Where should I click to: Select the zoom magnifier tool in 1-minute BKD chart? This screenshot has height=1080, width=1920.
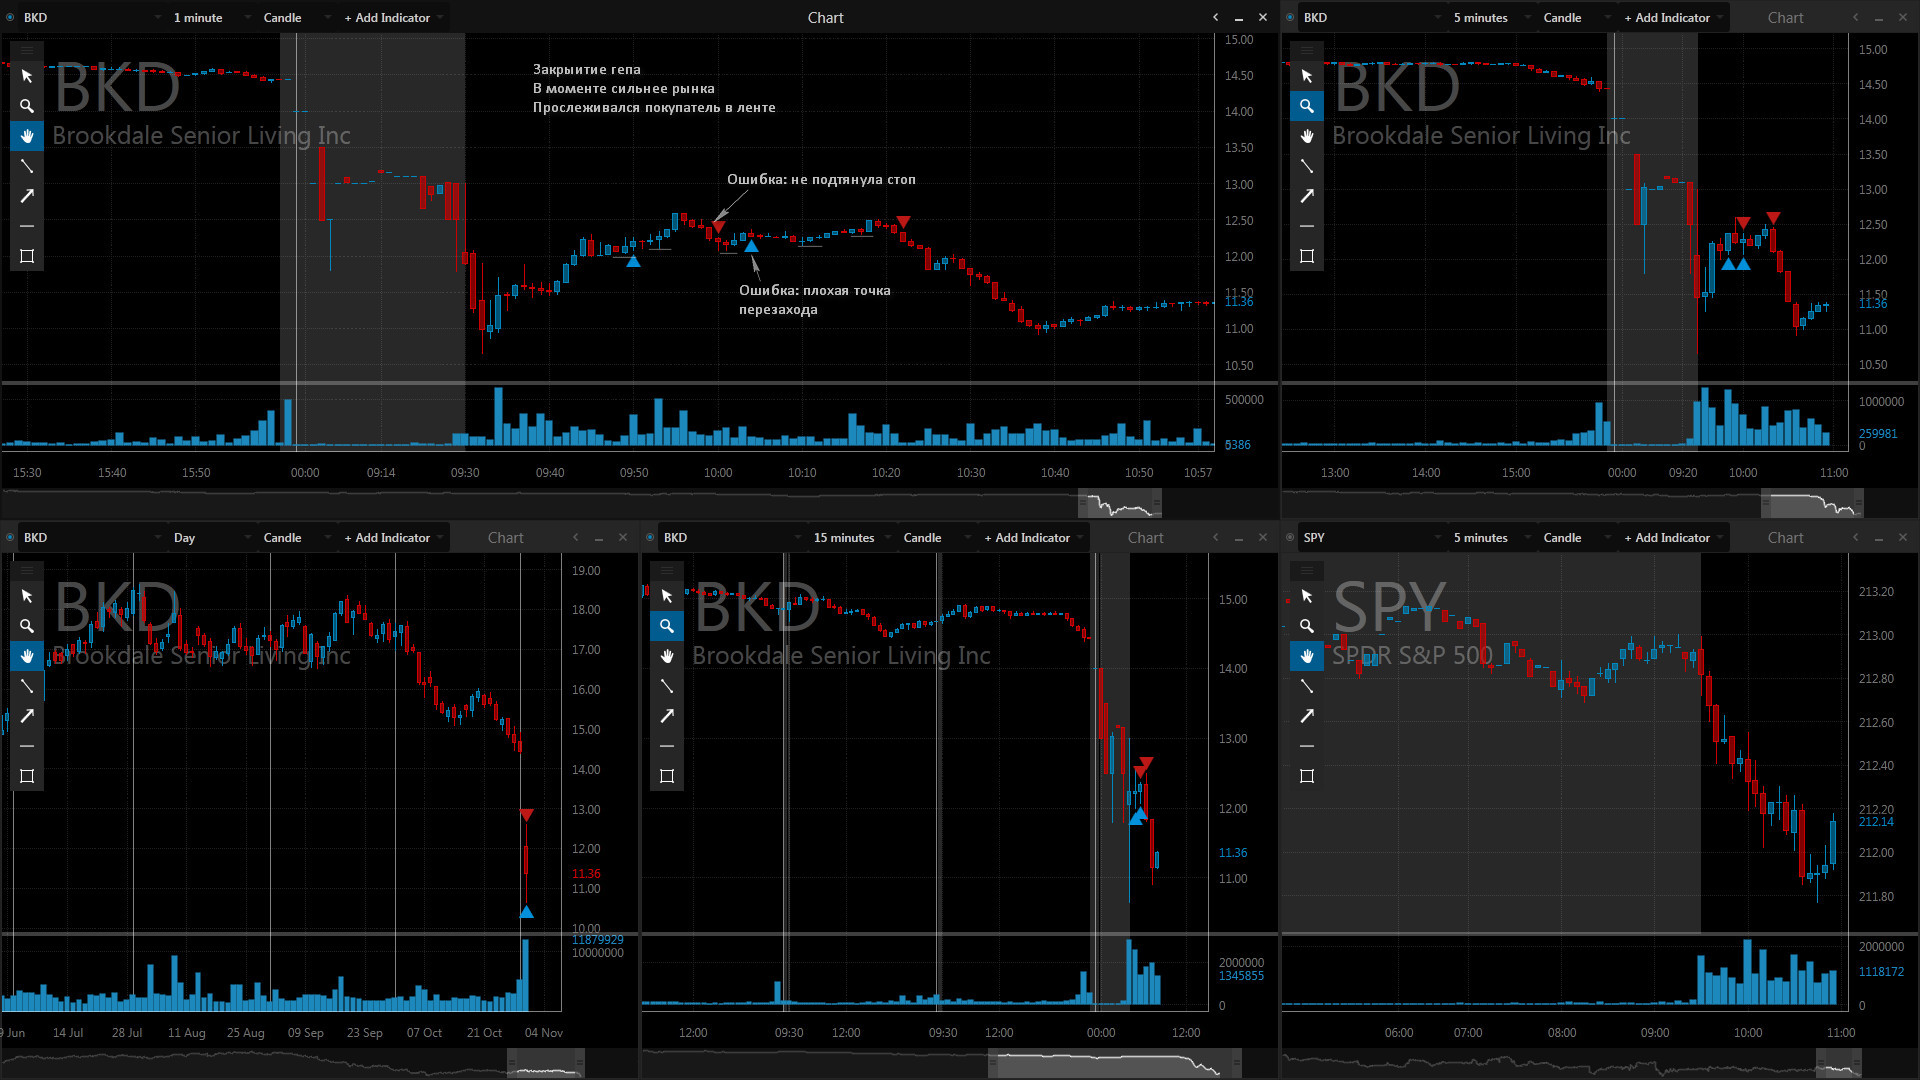click(x=27, y=106)
